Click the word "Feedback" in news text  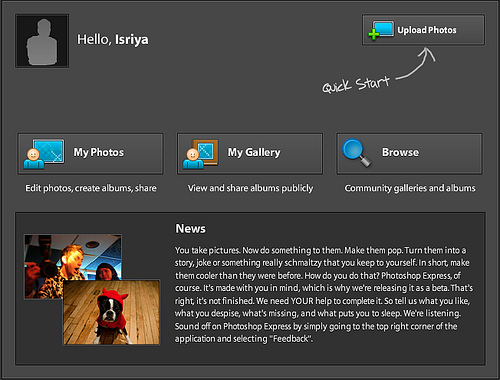(x=291, y=339)
